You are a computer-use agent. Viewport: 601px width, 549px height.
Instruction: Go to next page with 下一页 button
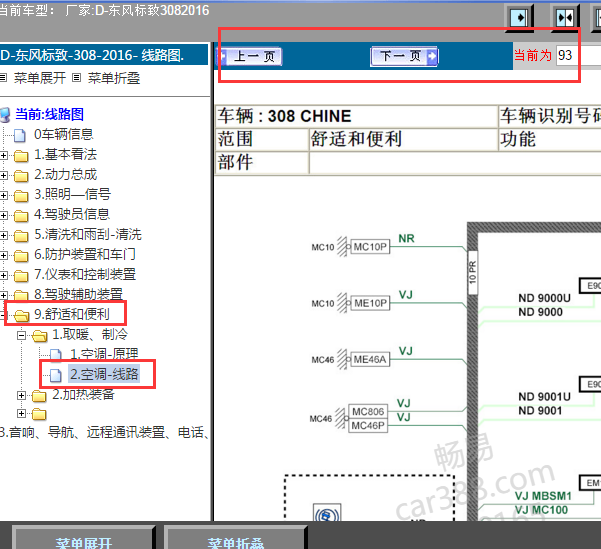404,56
